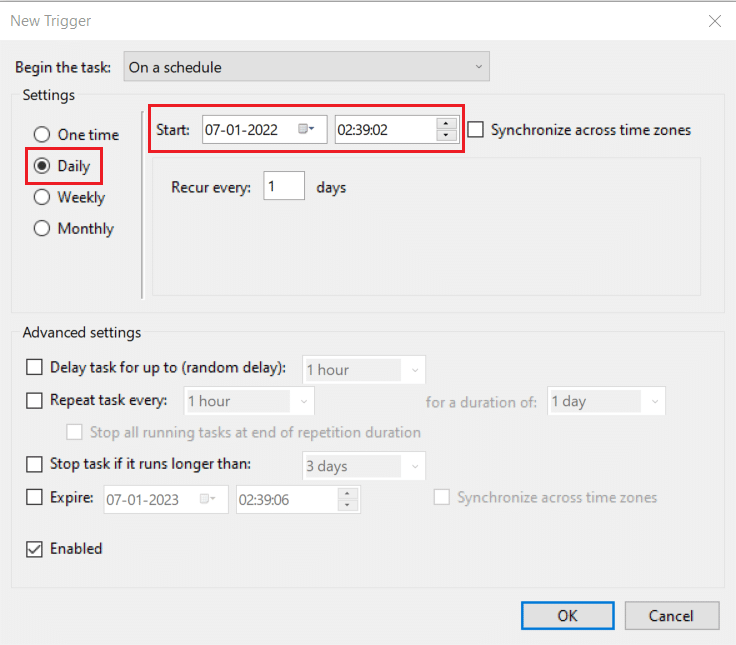This screenshot has height=645, width=736.
Task: Uncheck the Enabled checkbox
Action: 34,549
